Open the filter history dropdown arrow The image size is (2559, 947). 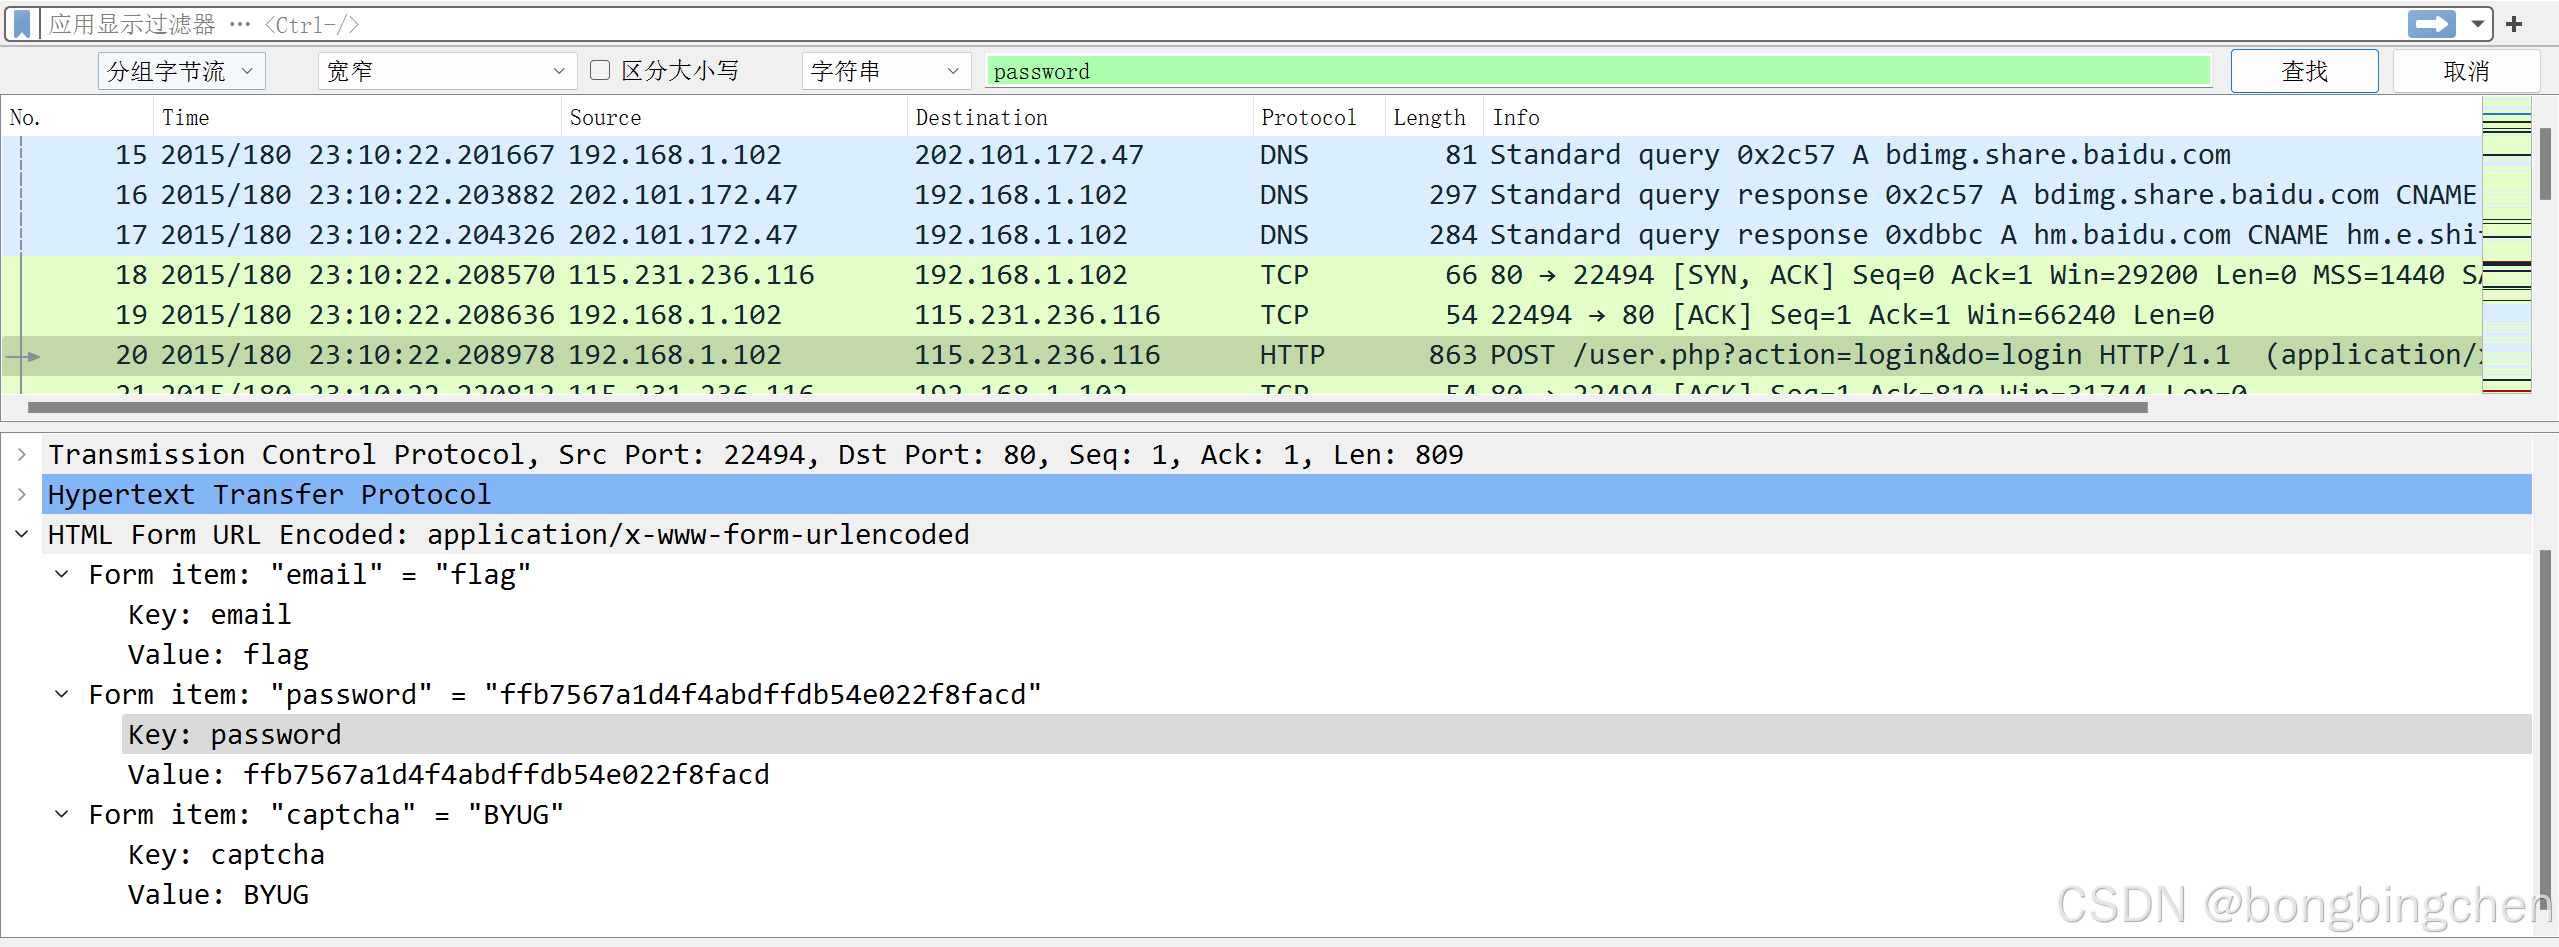2477,23
